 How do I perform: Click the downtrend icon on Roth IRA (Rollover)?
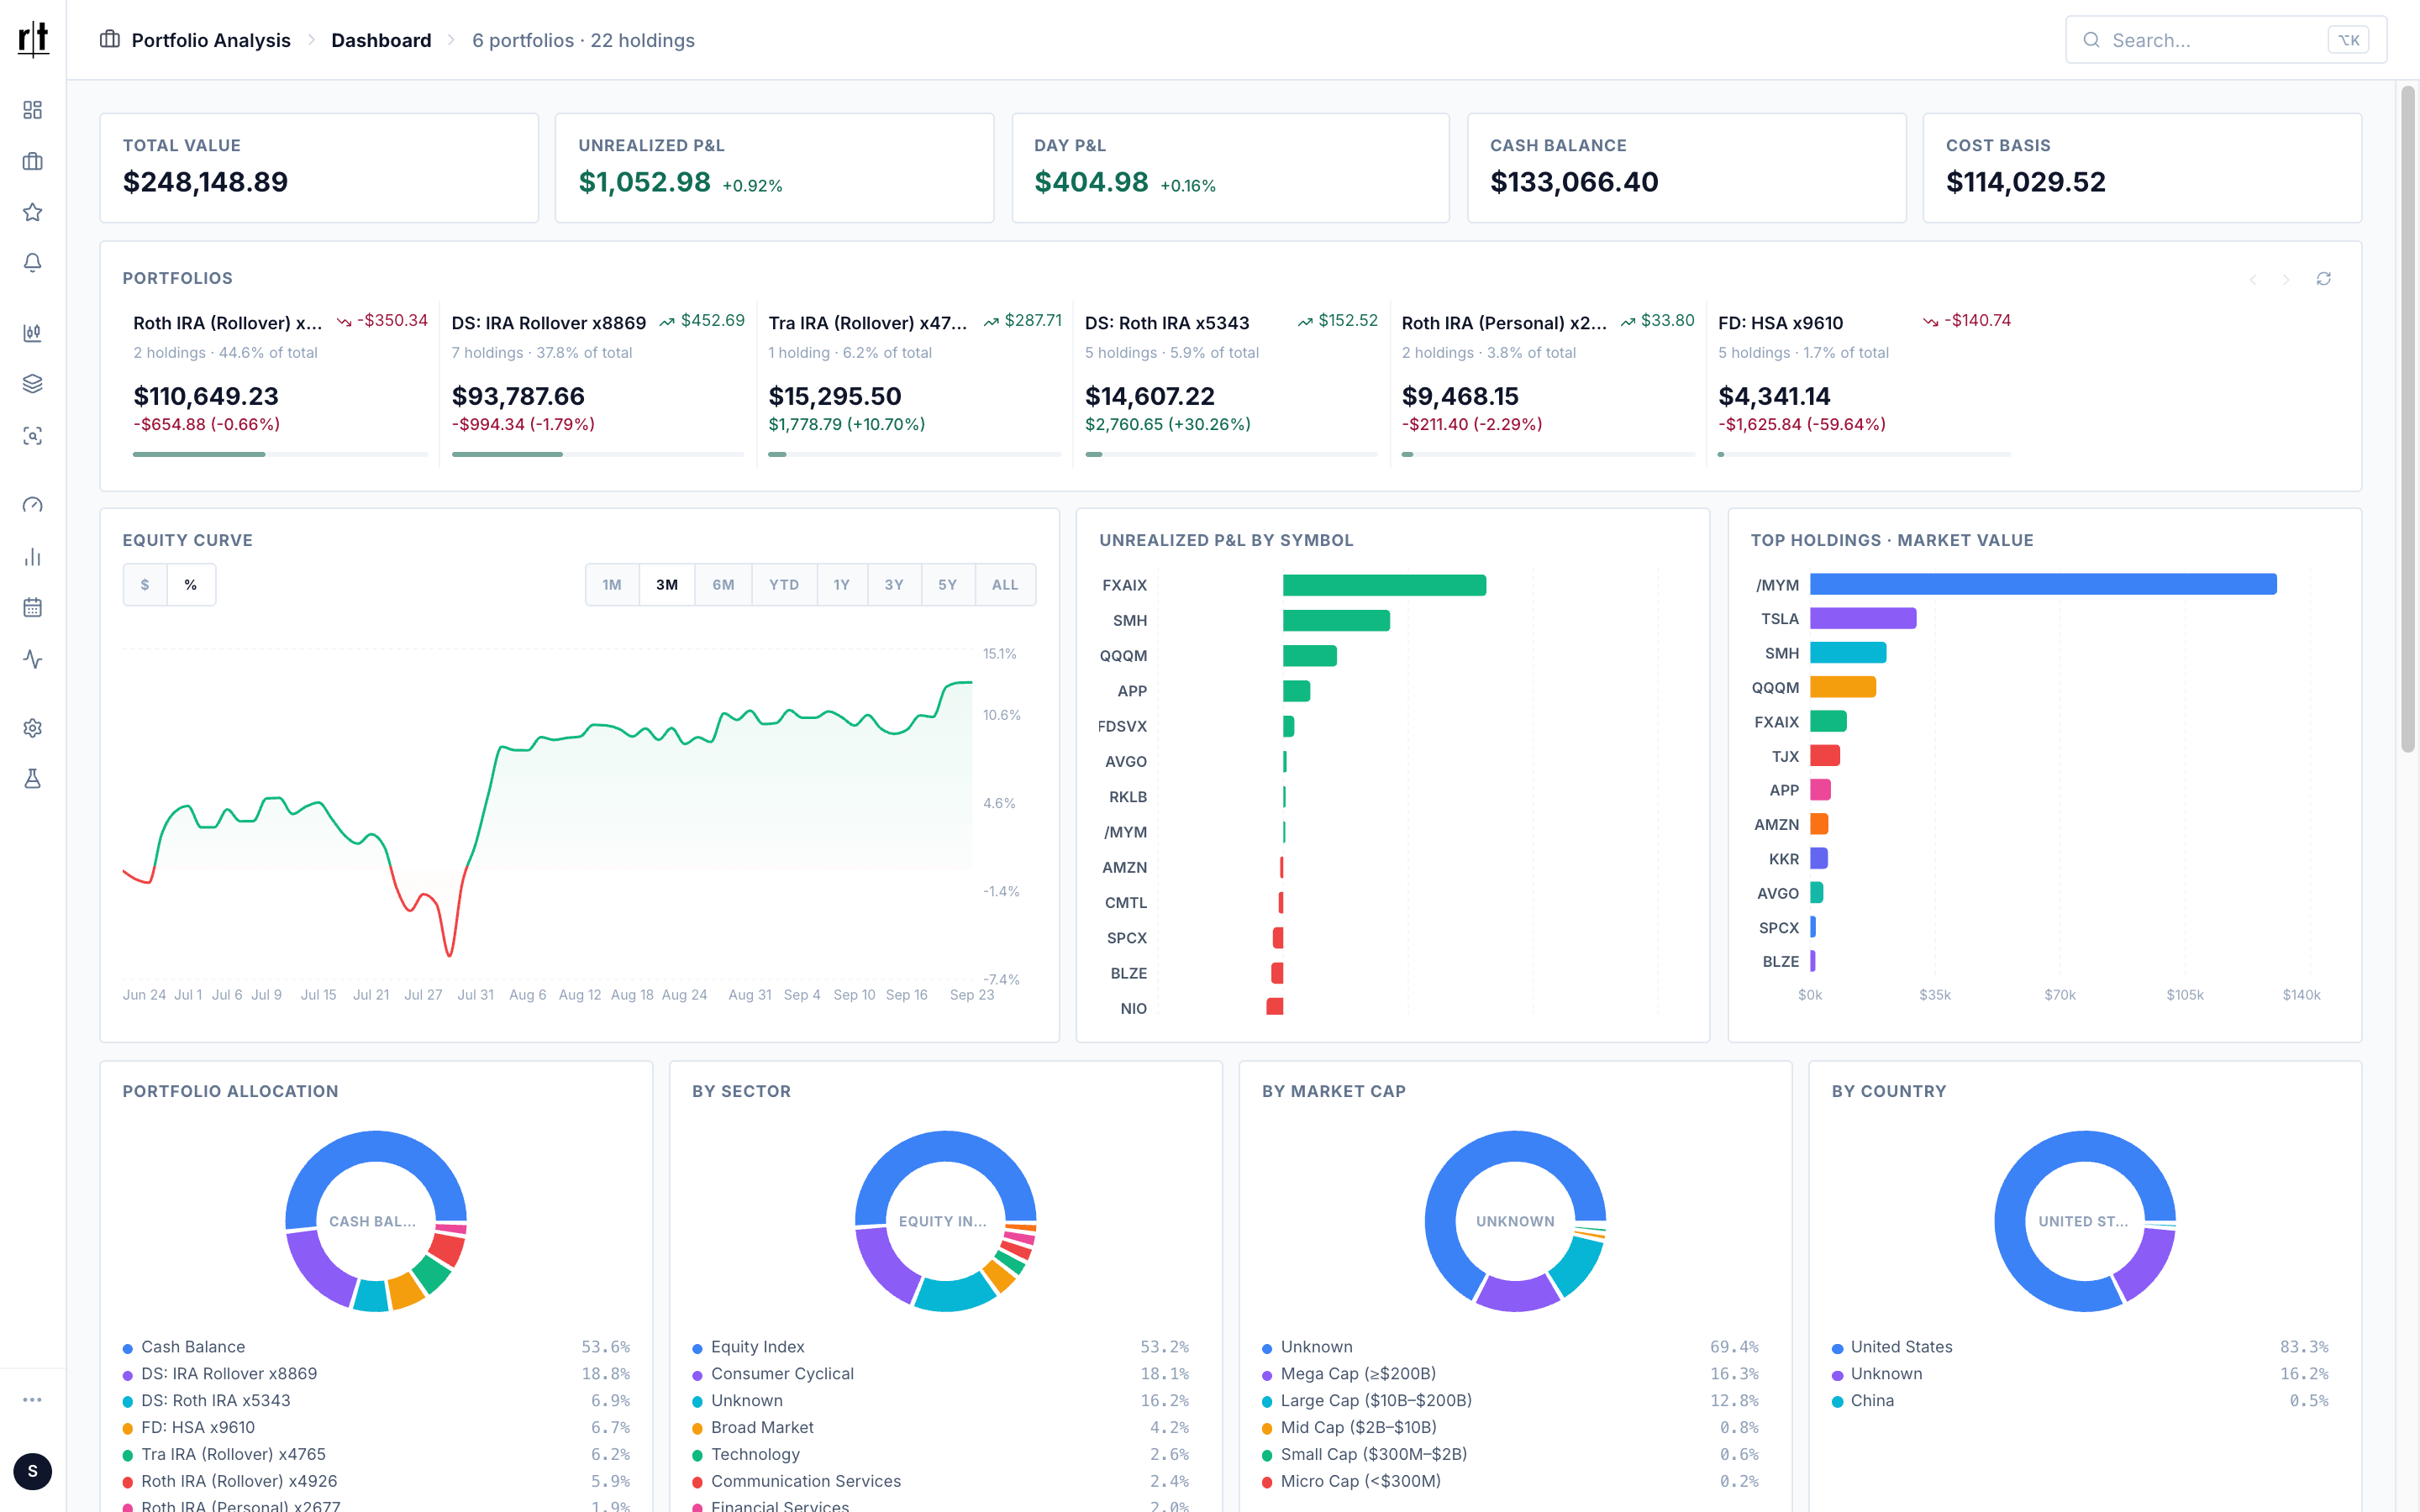click(x=344, y=321)
